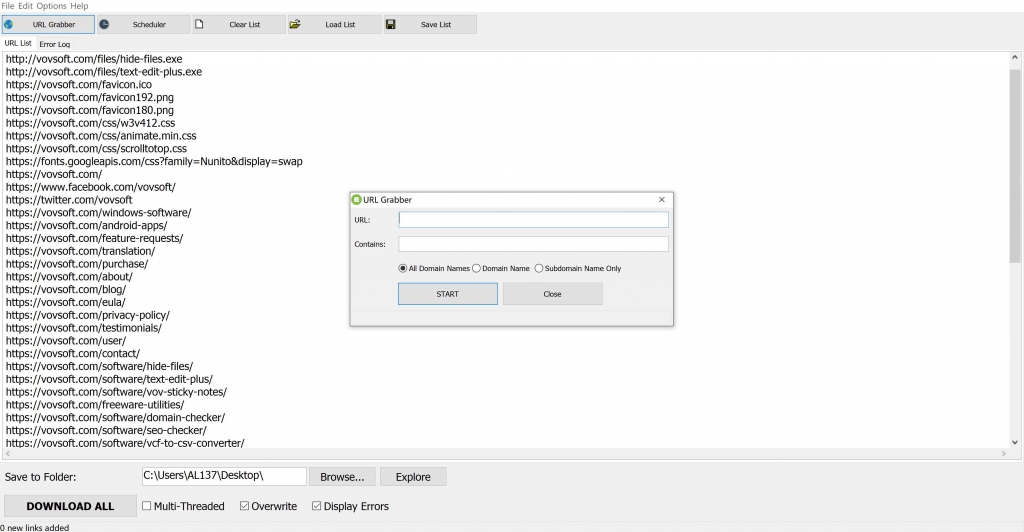The height and width of the screenshot is (532, 1024).
Task: Select the text-edit-plus.exe URL line
Action: pyautogui.click(x=104, y=72)
